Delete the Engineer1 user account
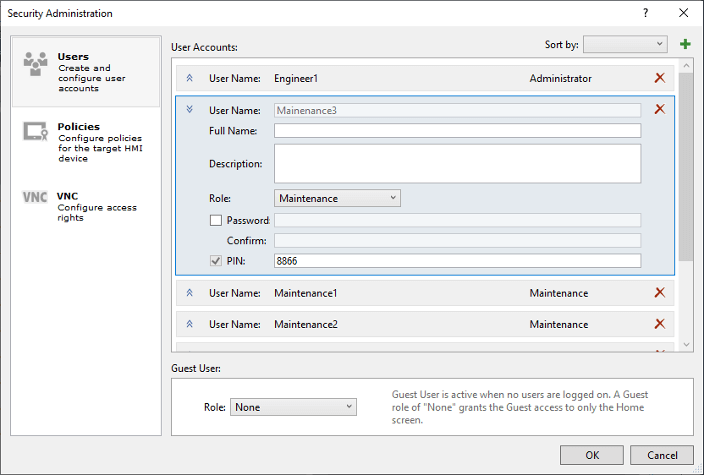Image resolution: width=704 pixels, height=476 pixels. pyautogui.click(x=660, y=78)
